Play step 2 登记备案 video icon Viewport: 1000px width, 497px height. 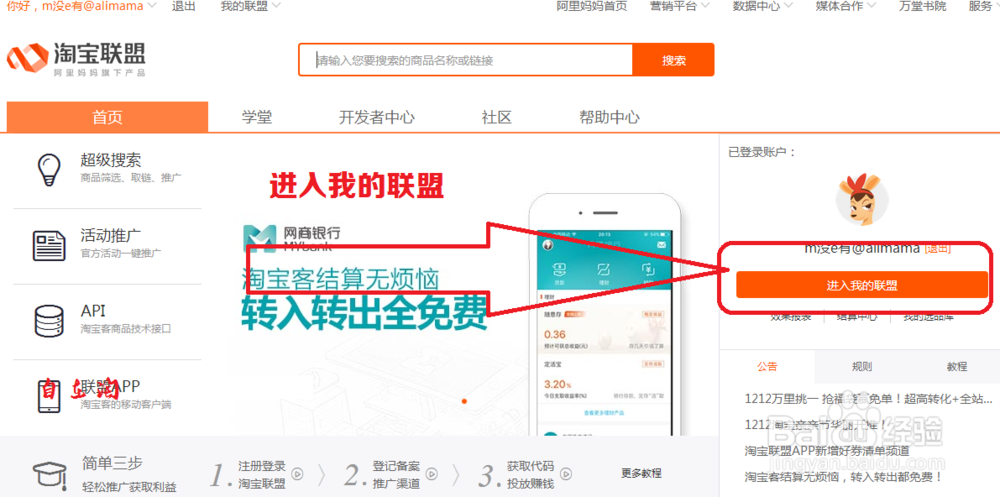tap(432, 474)
